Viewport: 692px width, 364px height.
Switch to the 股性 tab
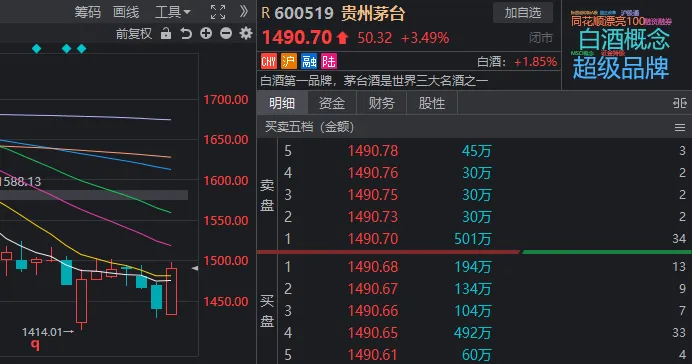(x=432, y=103)
